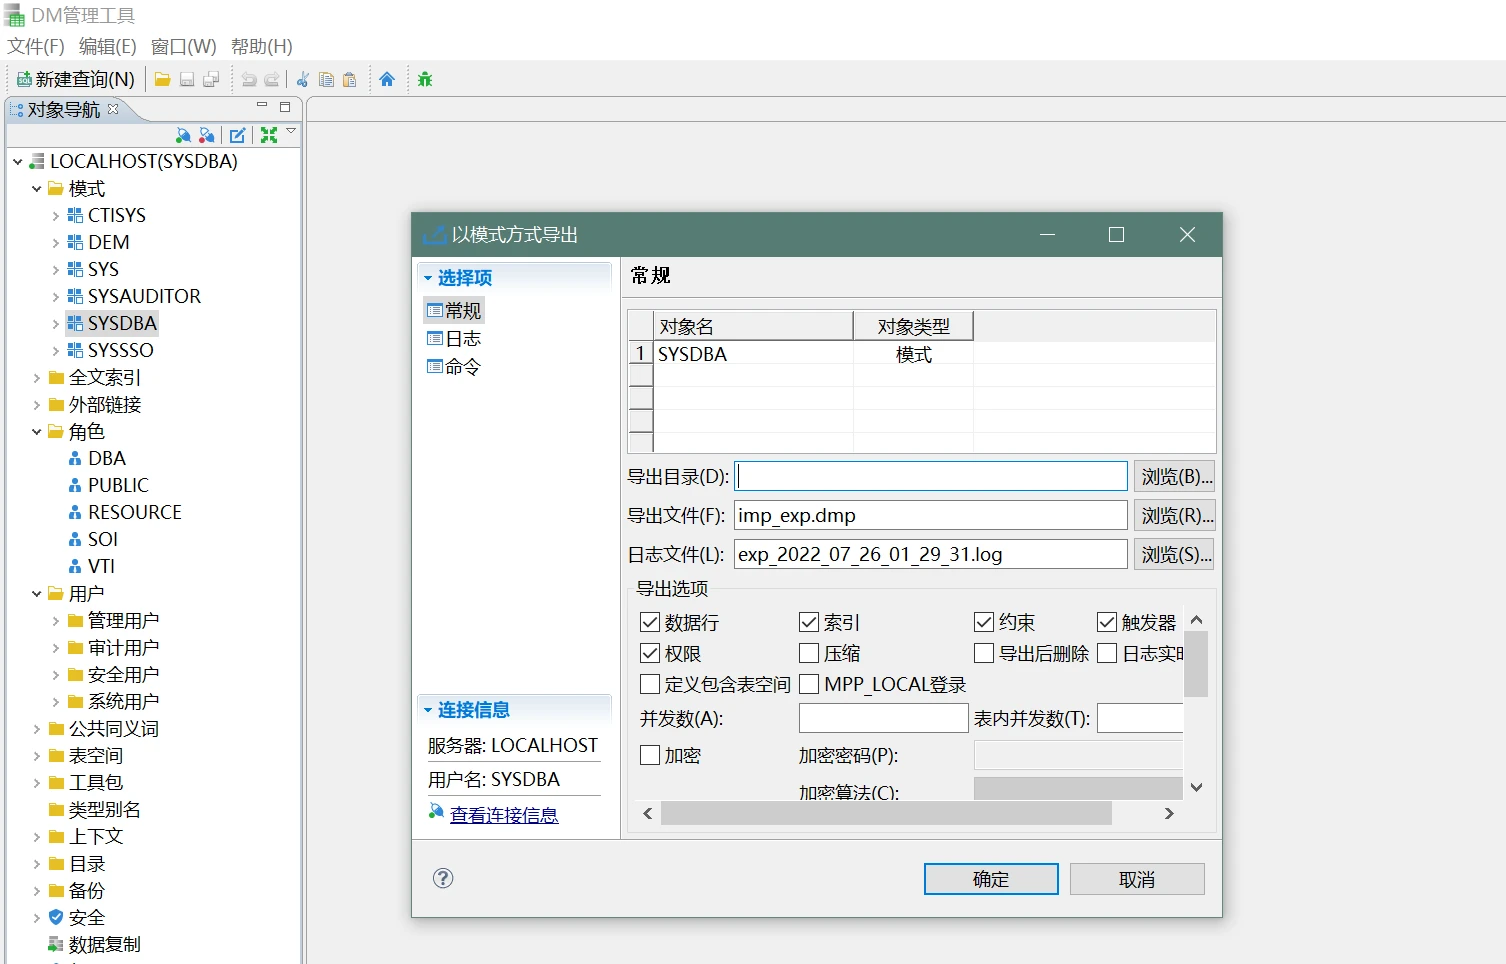The height and width of the screenshot is (964, 1506).
Task: Enable the 加密 checkbox
Action: pos(650,756)
